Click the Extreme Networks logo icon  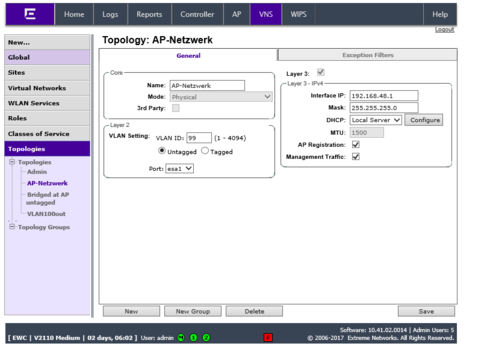pos(30,14)
